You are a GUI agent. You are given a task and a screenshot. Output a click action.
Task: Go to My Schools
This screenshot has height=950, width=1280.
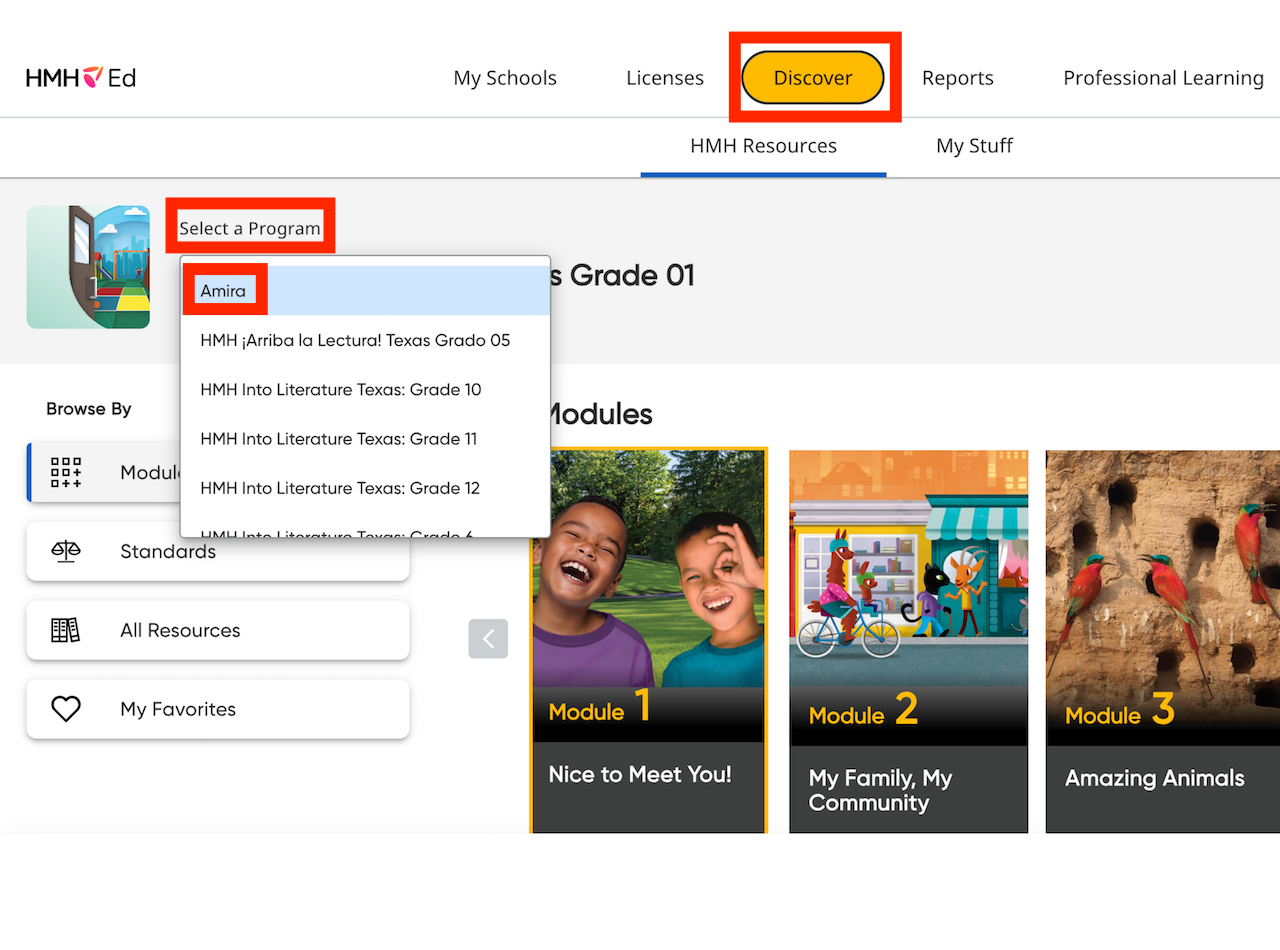tap(504, 77)
